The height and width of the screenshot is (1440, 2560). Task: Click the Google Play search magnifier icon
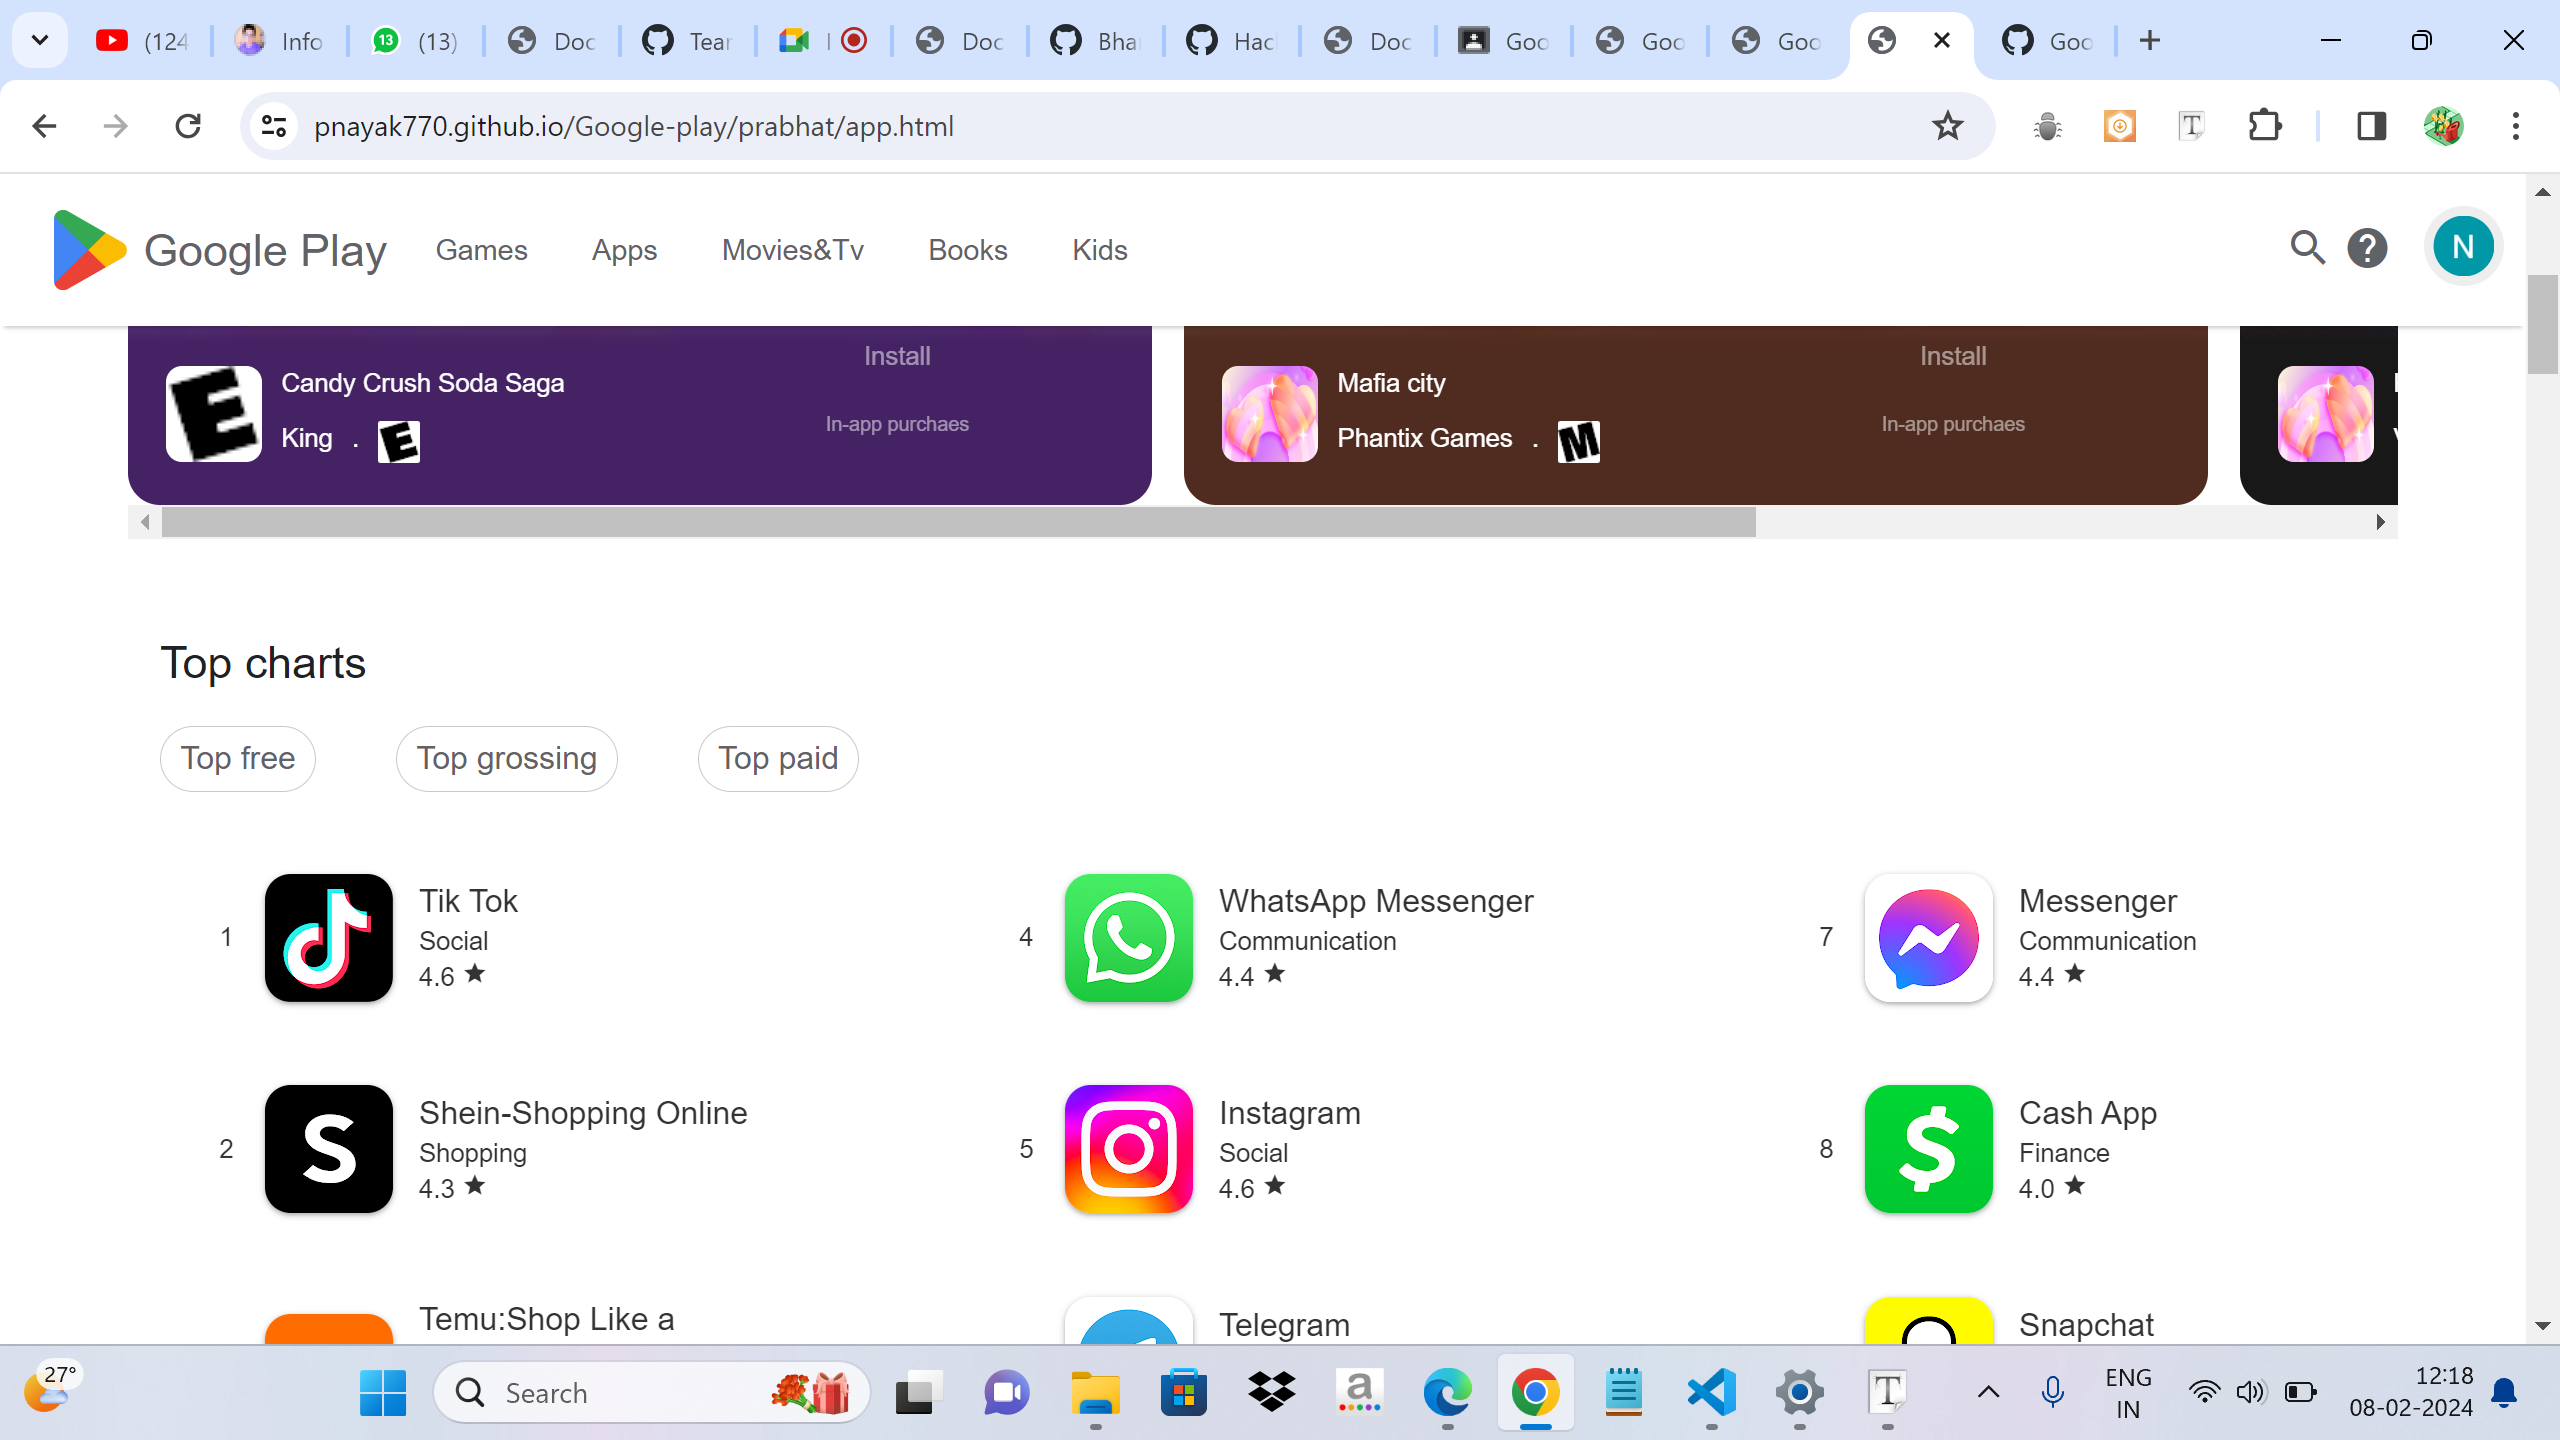coord(2307,247)
